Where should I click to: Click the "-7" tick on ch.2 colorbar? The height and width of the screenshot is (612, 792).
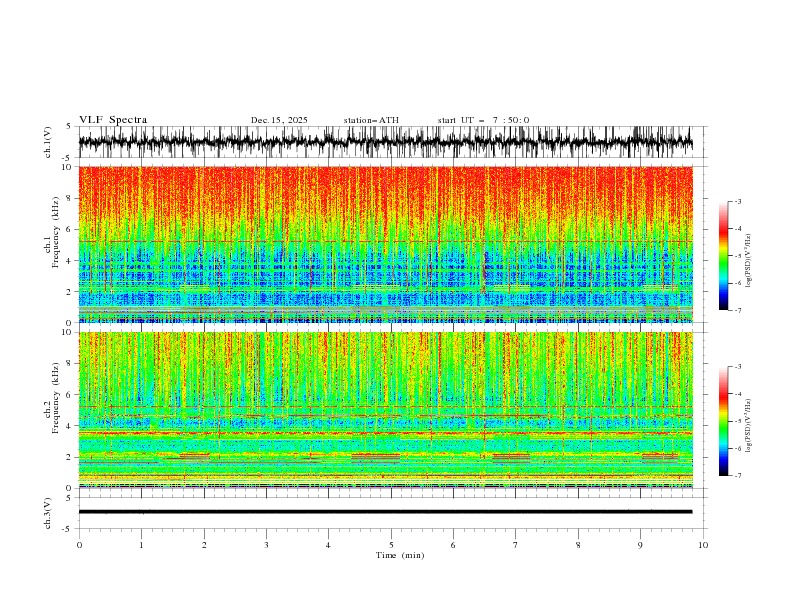(x=738, y=475)
